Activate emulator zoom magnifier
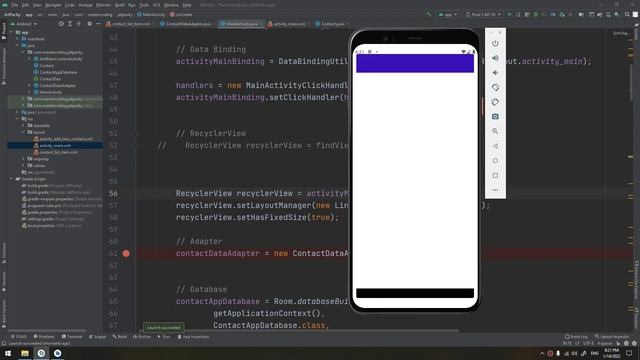 pos(495,131)
